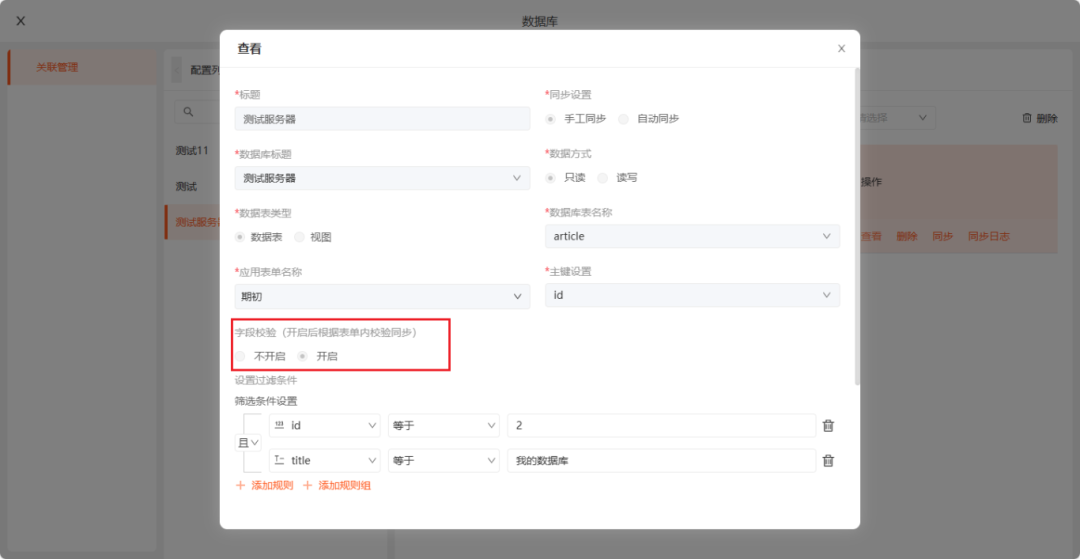Select the highlighted 测试服务器 list item in background

tap(193, 222)
